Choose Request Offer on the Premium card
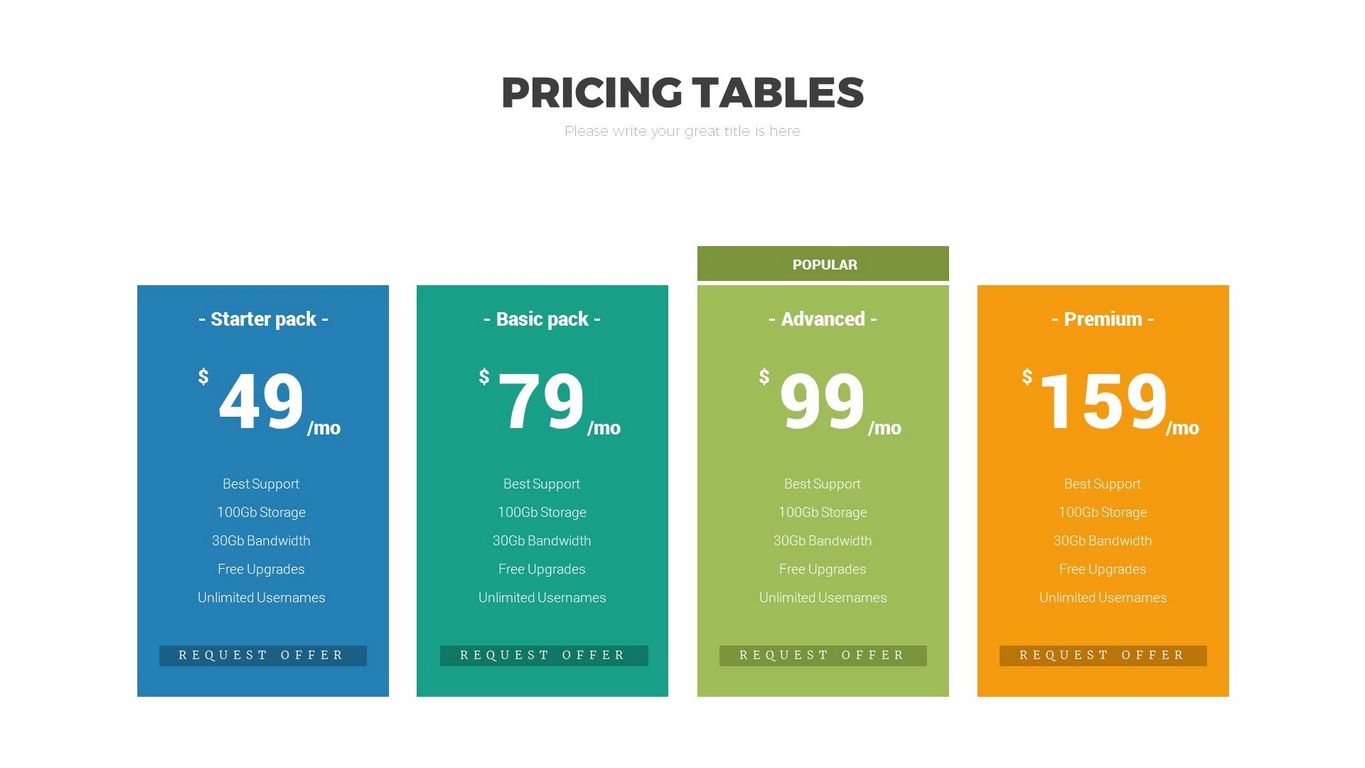The width and height of the screenshot is (1365, 768). click(x=1102, y=655)
